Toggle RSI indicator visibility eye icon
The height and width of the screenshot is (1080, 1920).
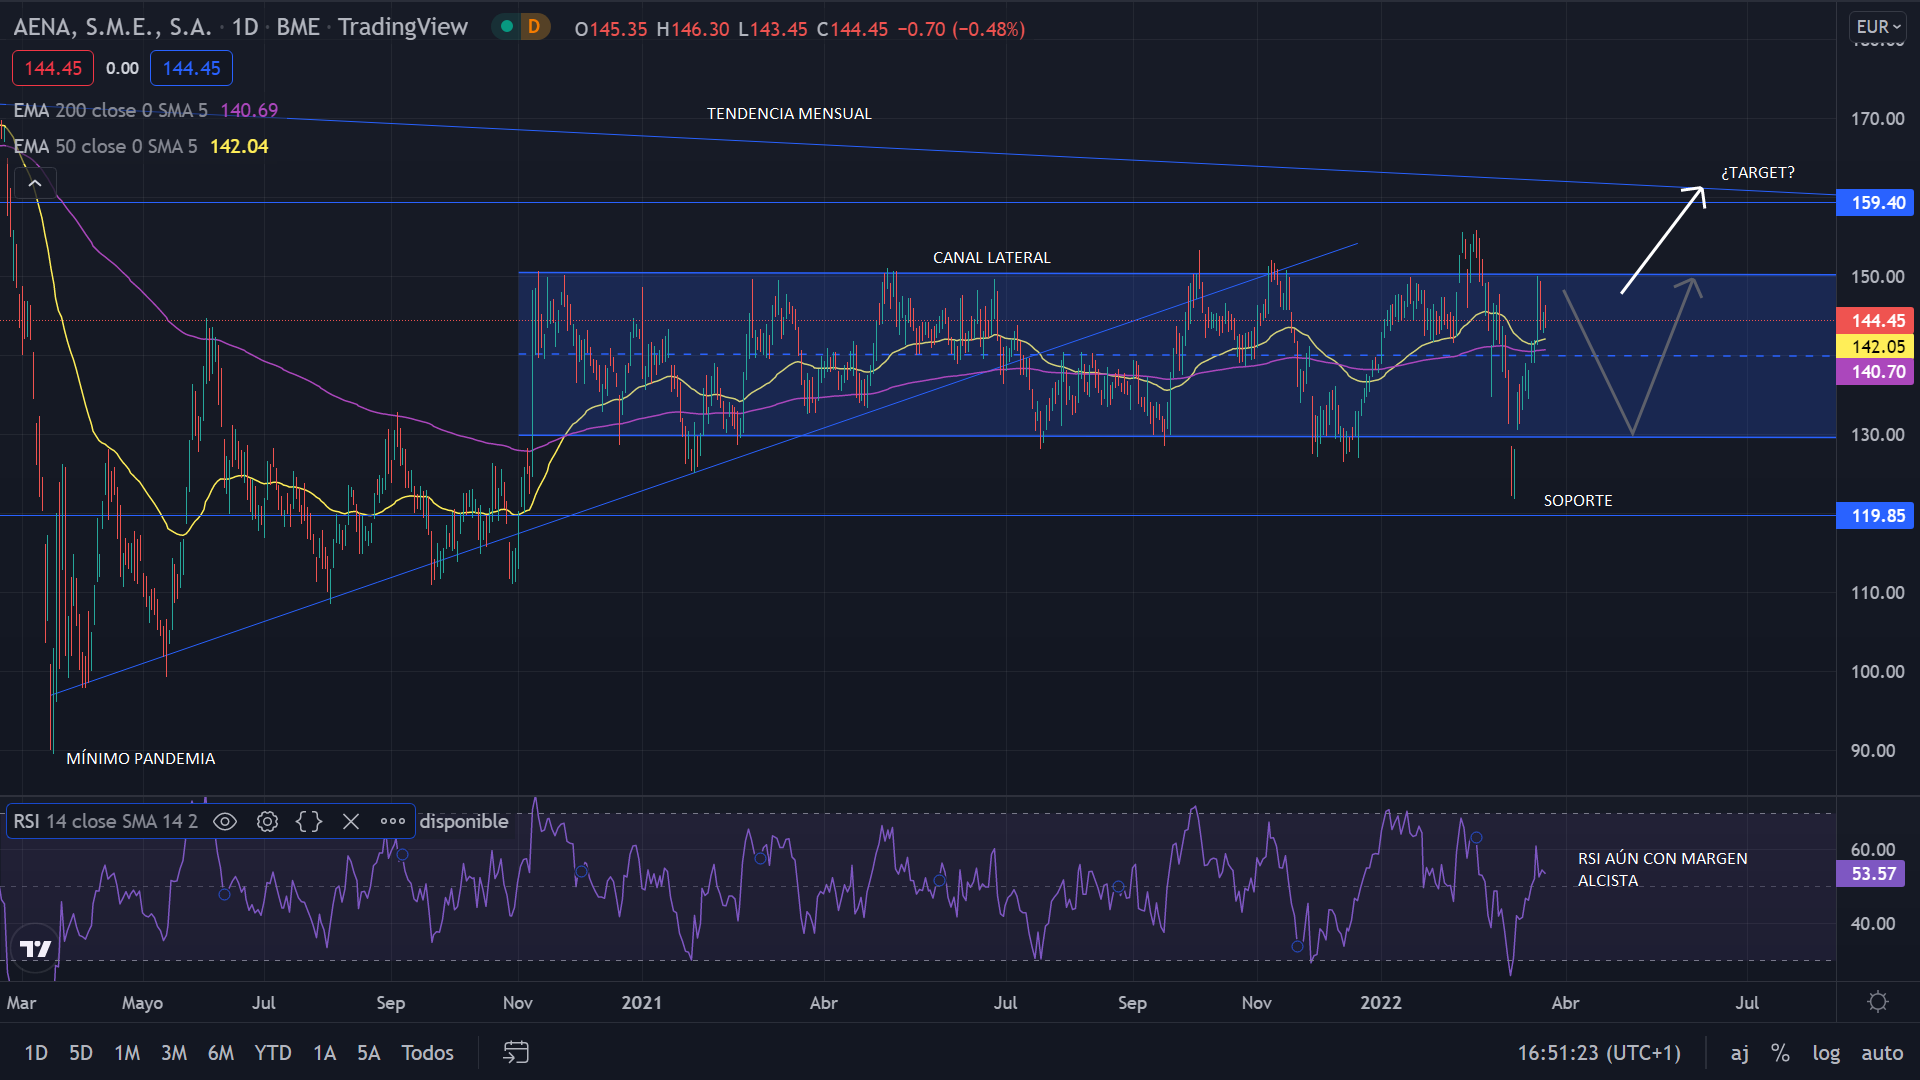coord(225,821)
